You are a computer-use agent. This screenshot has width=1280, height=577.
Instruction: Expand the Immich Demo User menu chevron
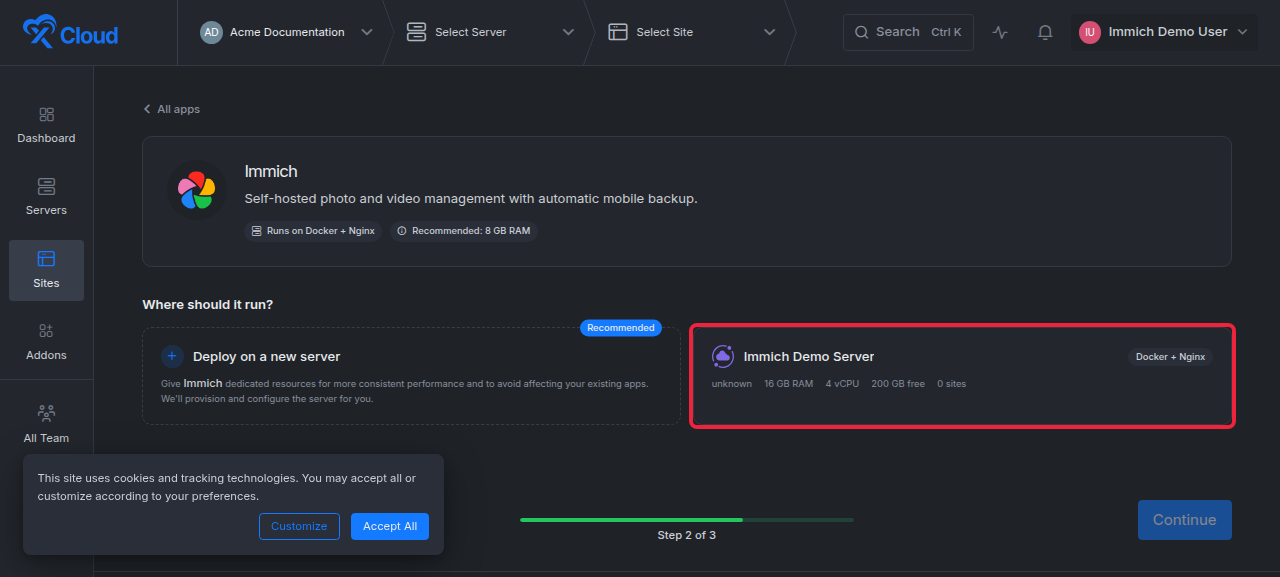pyautogui.click(x=1242, y=32)
